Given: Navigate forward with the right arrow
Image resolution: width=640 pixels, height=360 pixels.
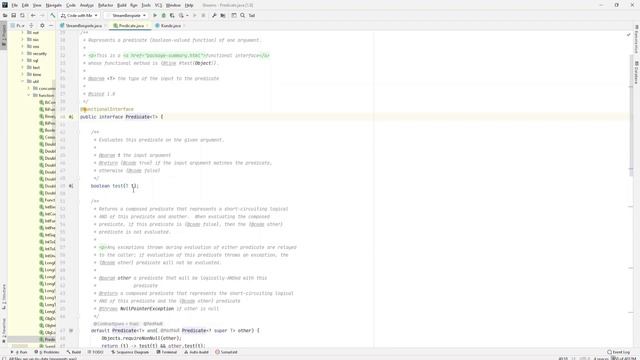Looking at the screenshot, I should click(x=42, y=16).
